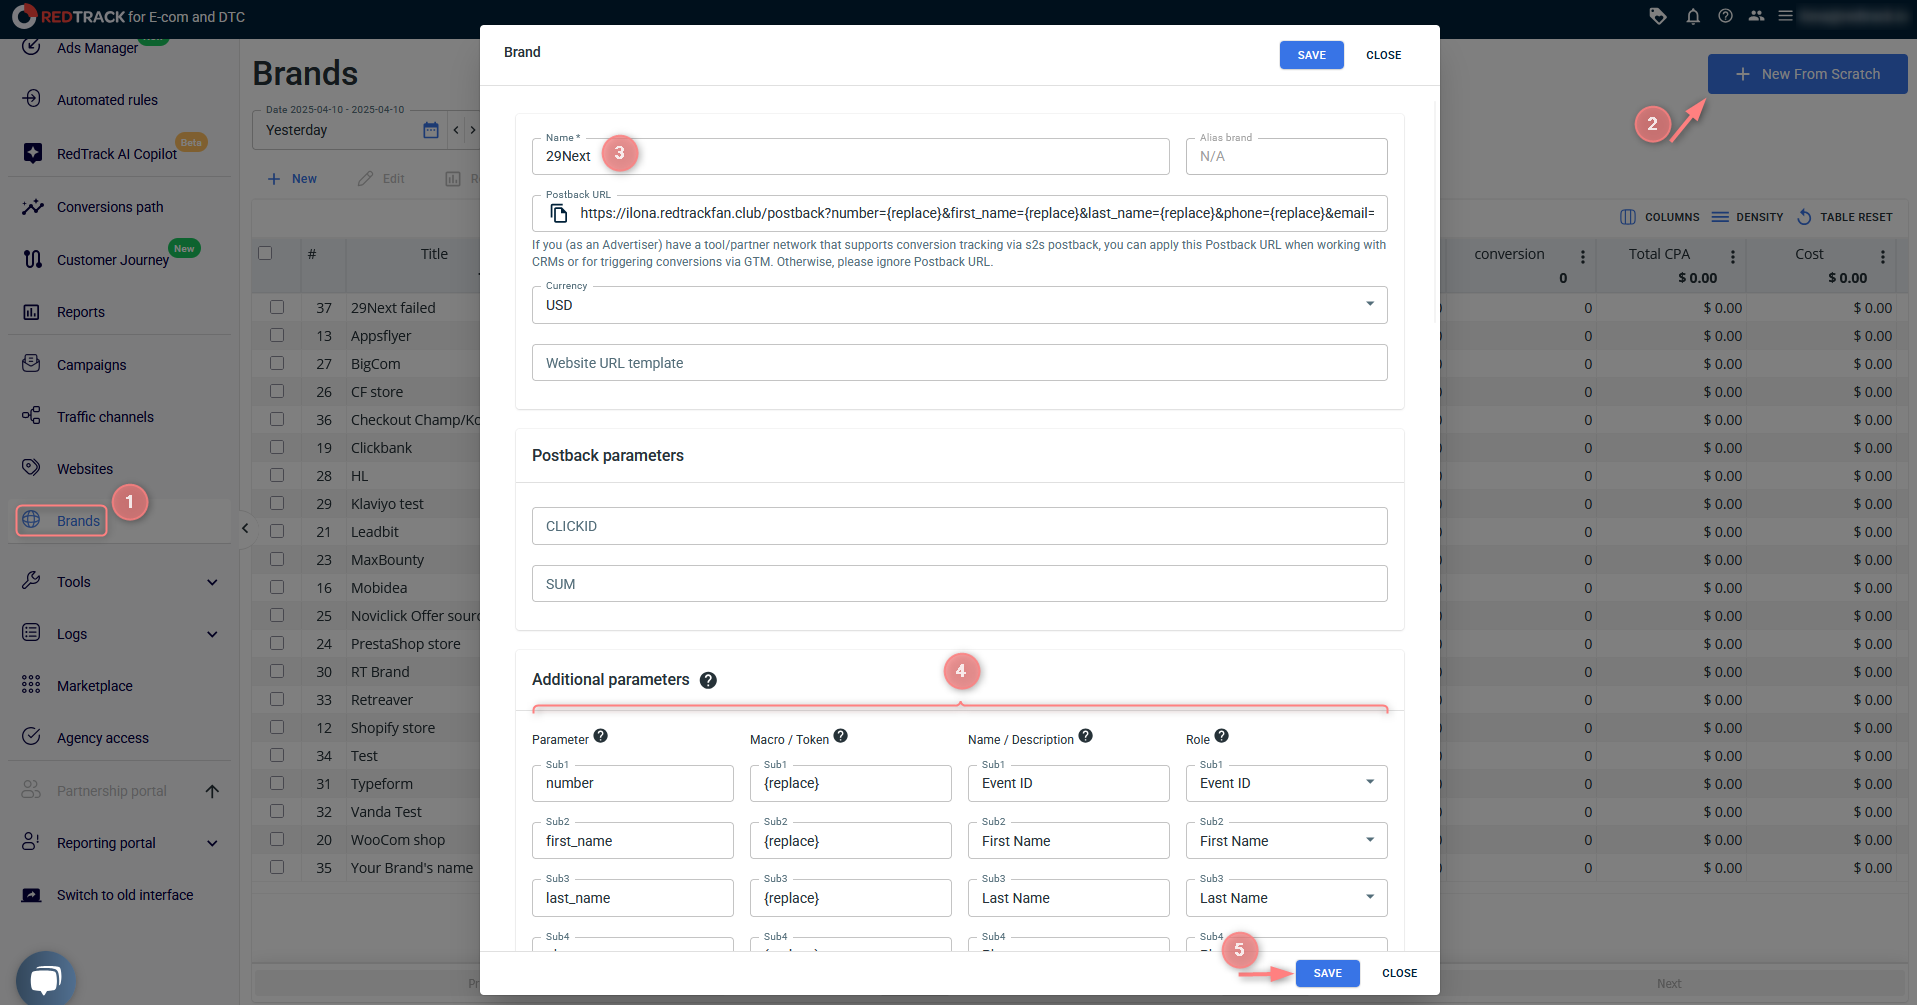
Task: Click the top CLOSE button in Brand dialog
Action: 1383,55
